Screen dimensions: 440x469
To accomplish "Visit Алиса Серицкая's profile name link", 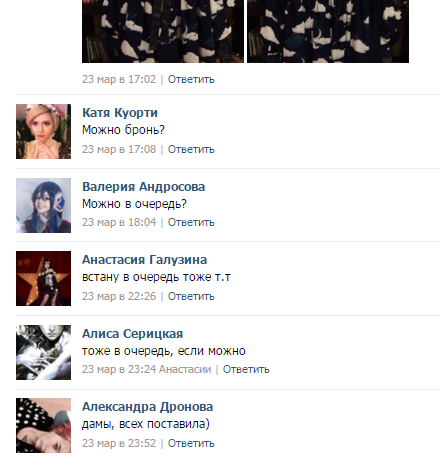I will (132, 334).
